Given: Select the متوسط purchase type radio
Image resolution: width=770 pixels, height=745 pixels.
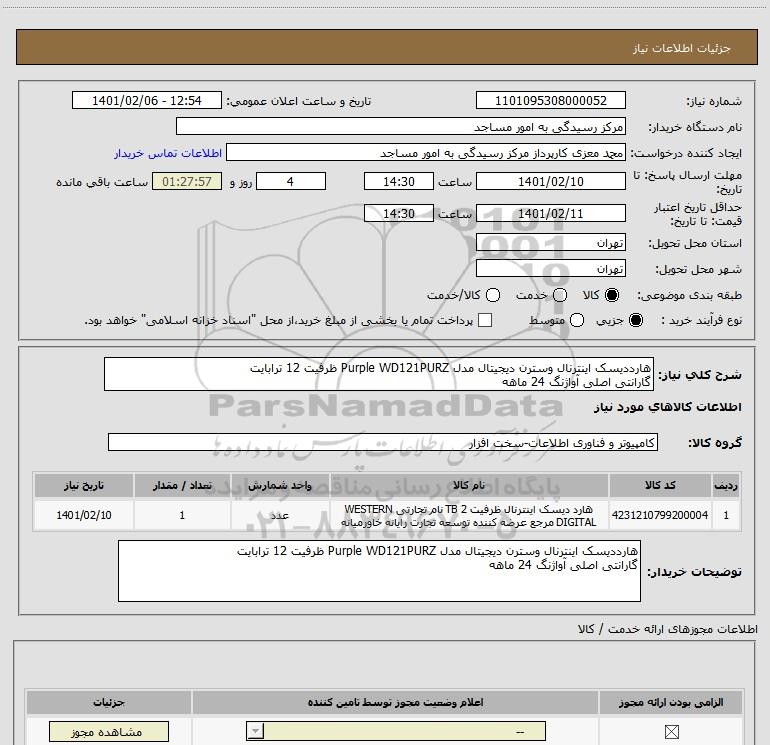Looking at the screenshot, I should pos(577,320).
